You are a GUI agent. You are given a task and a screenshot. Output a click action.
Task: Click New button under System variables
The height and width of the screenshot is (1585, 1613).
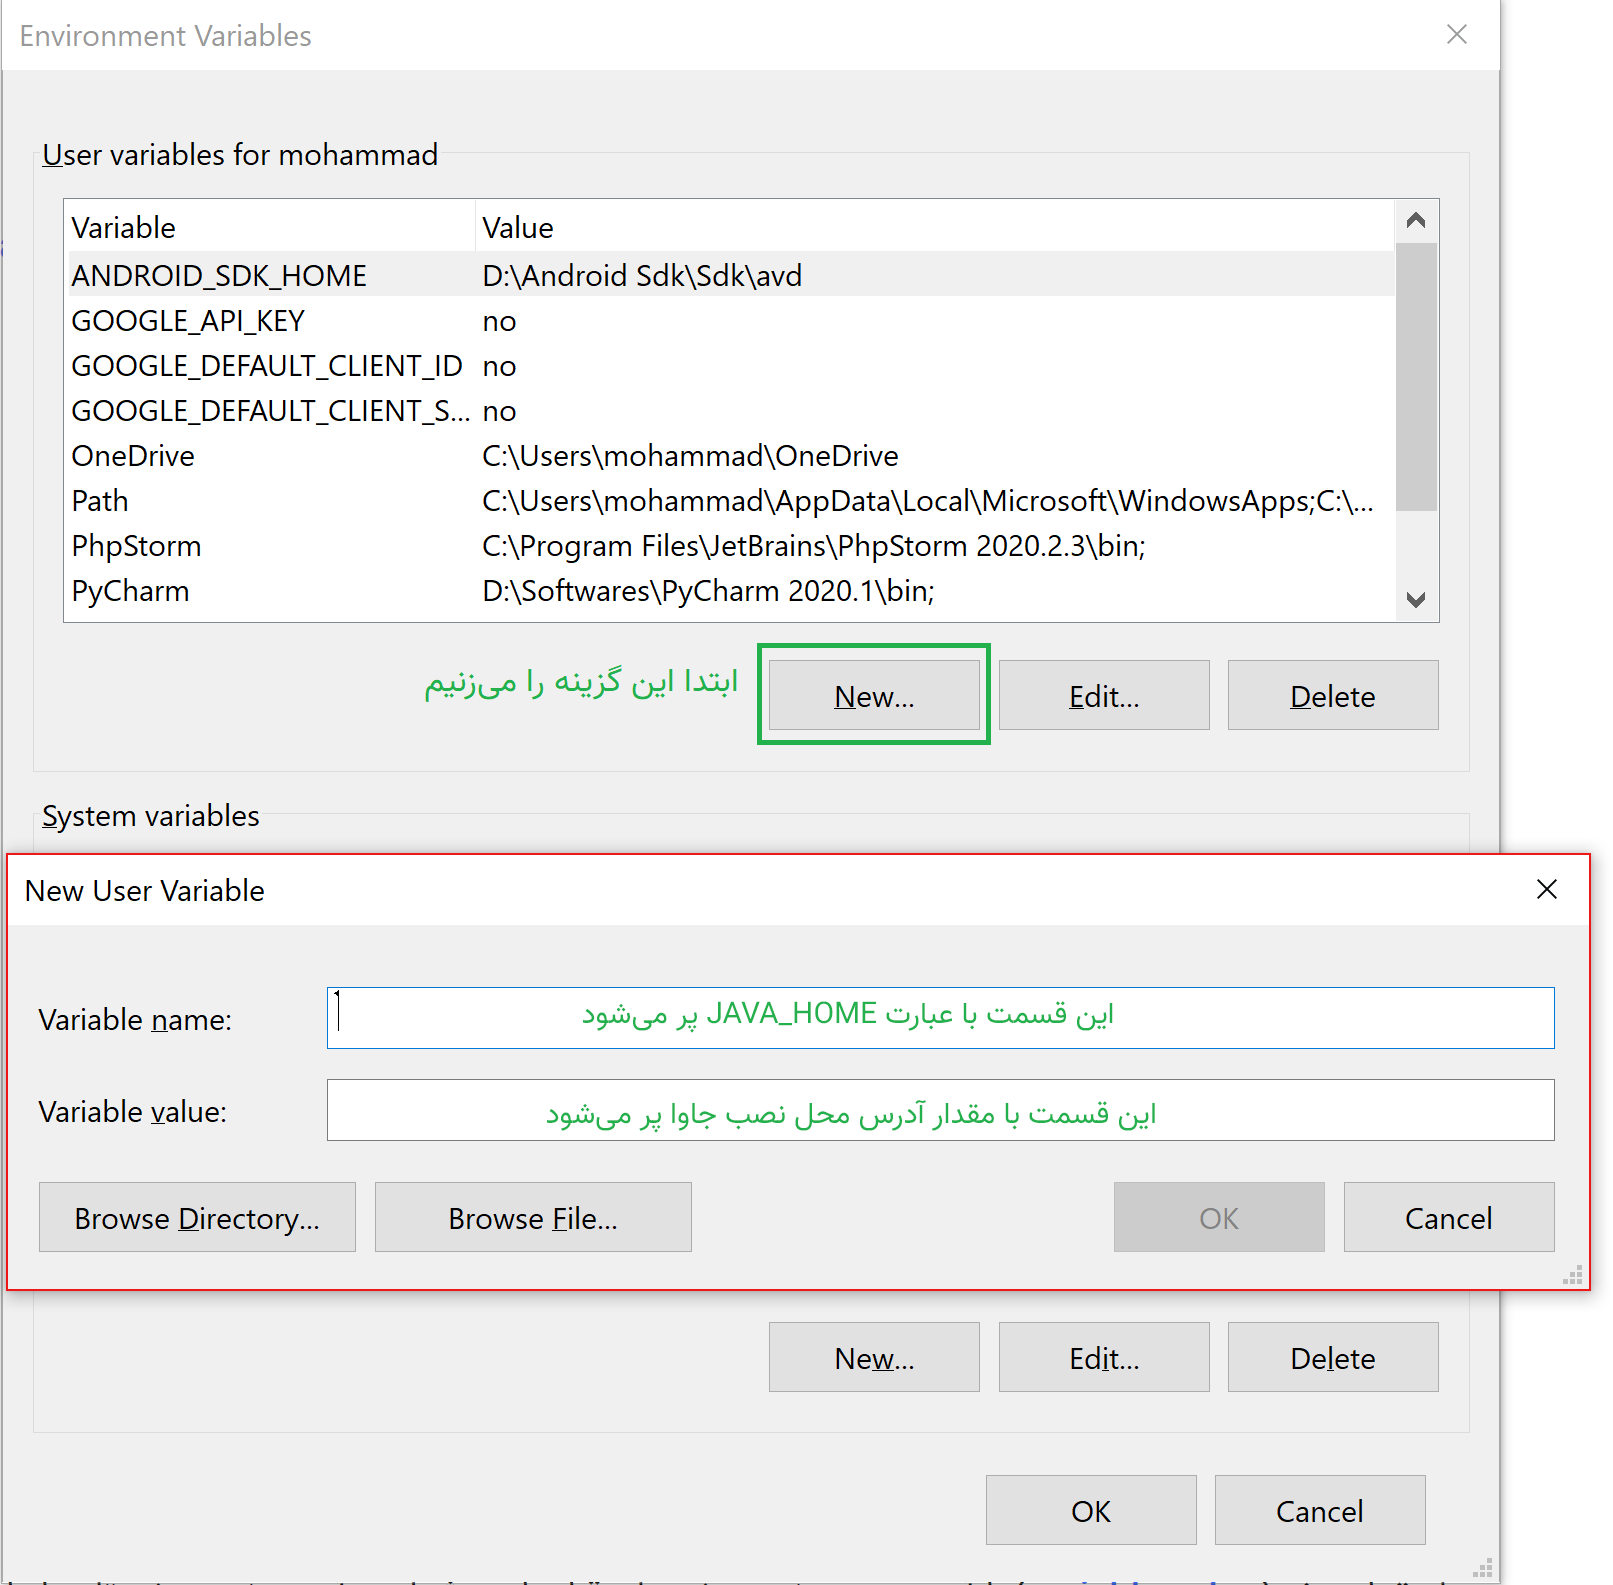click(x=874, y=1357)
